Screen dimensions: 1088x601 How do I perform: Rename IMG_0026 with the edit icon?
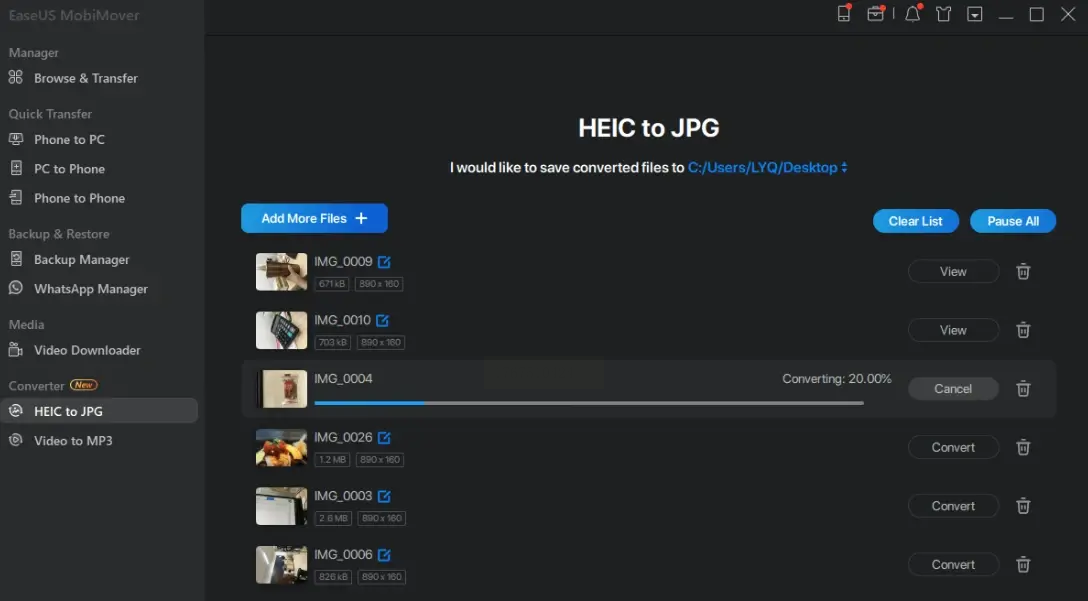pos(384,438)
